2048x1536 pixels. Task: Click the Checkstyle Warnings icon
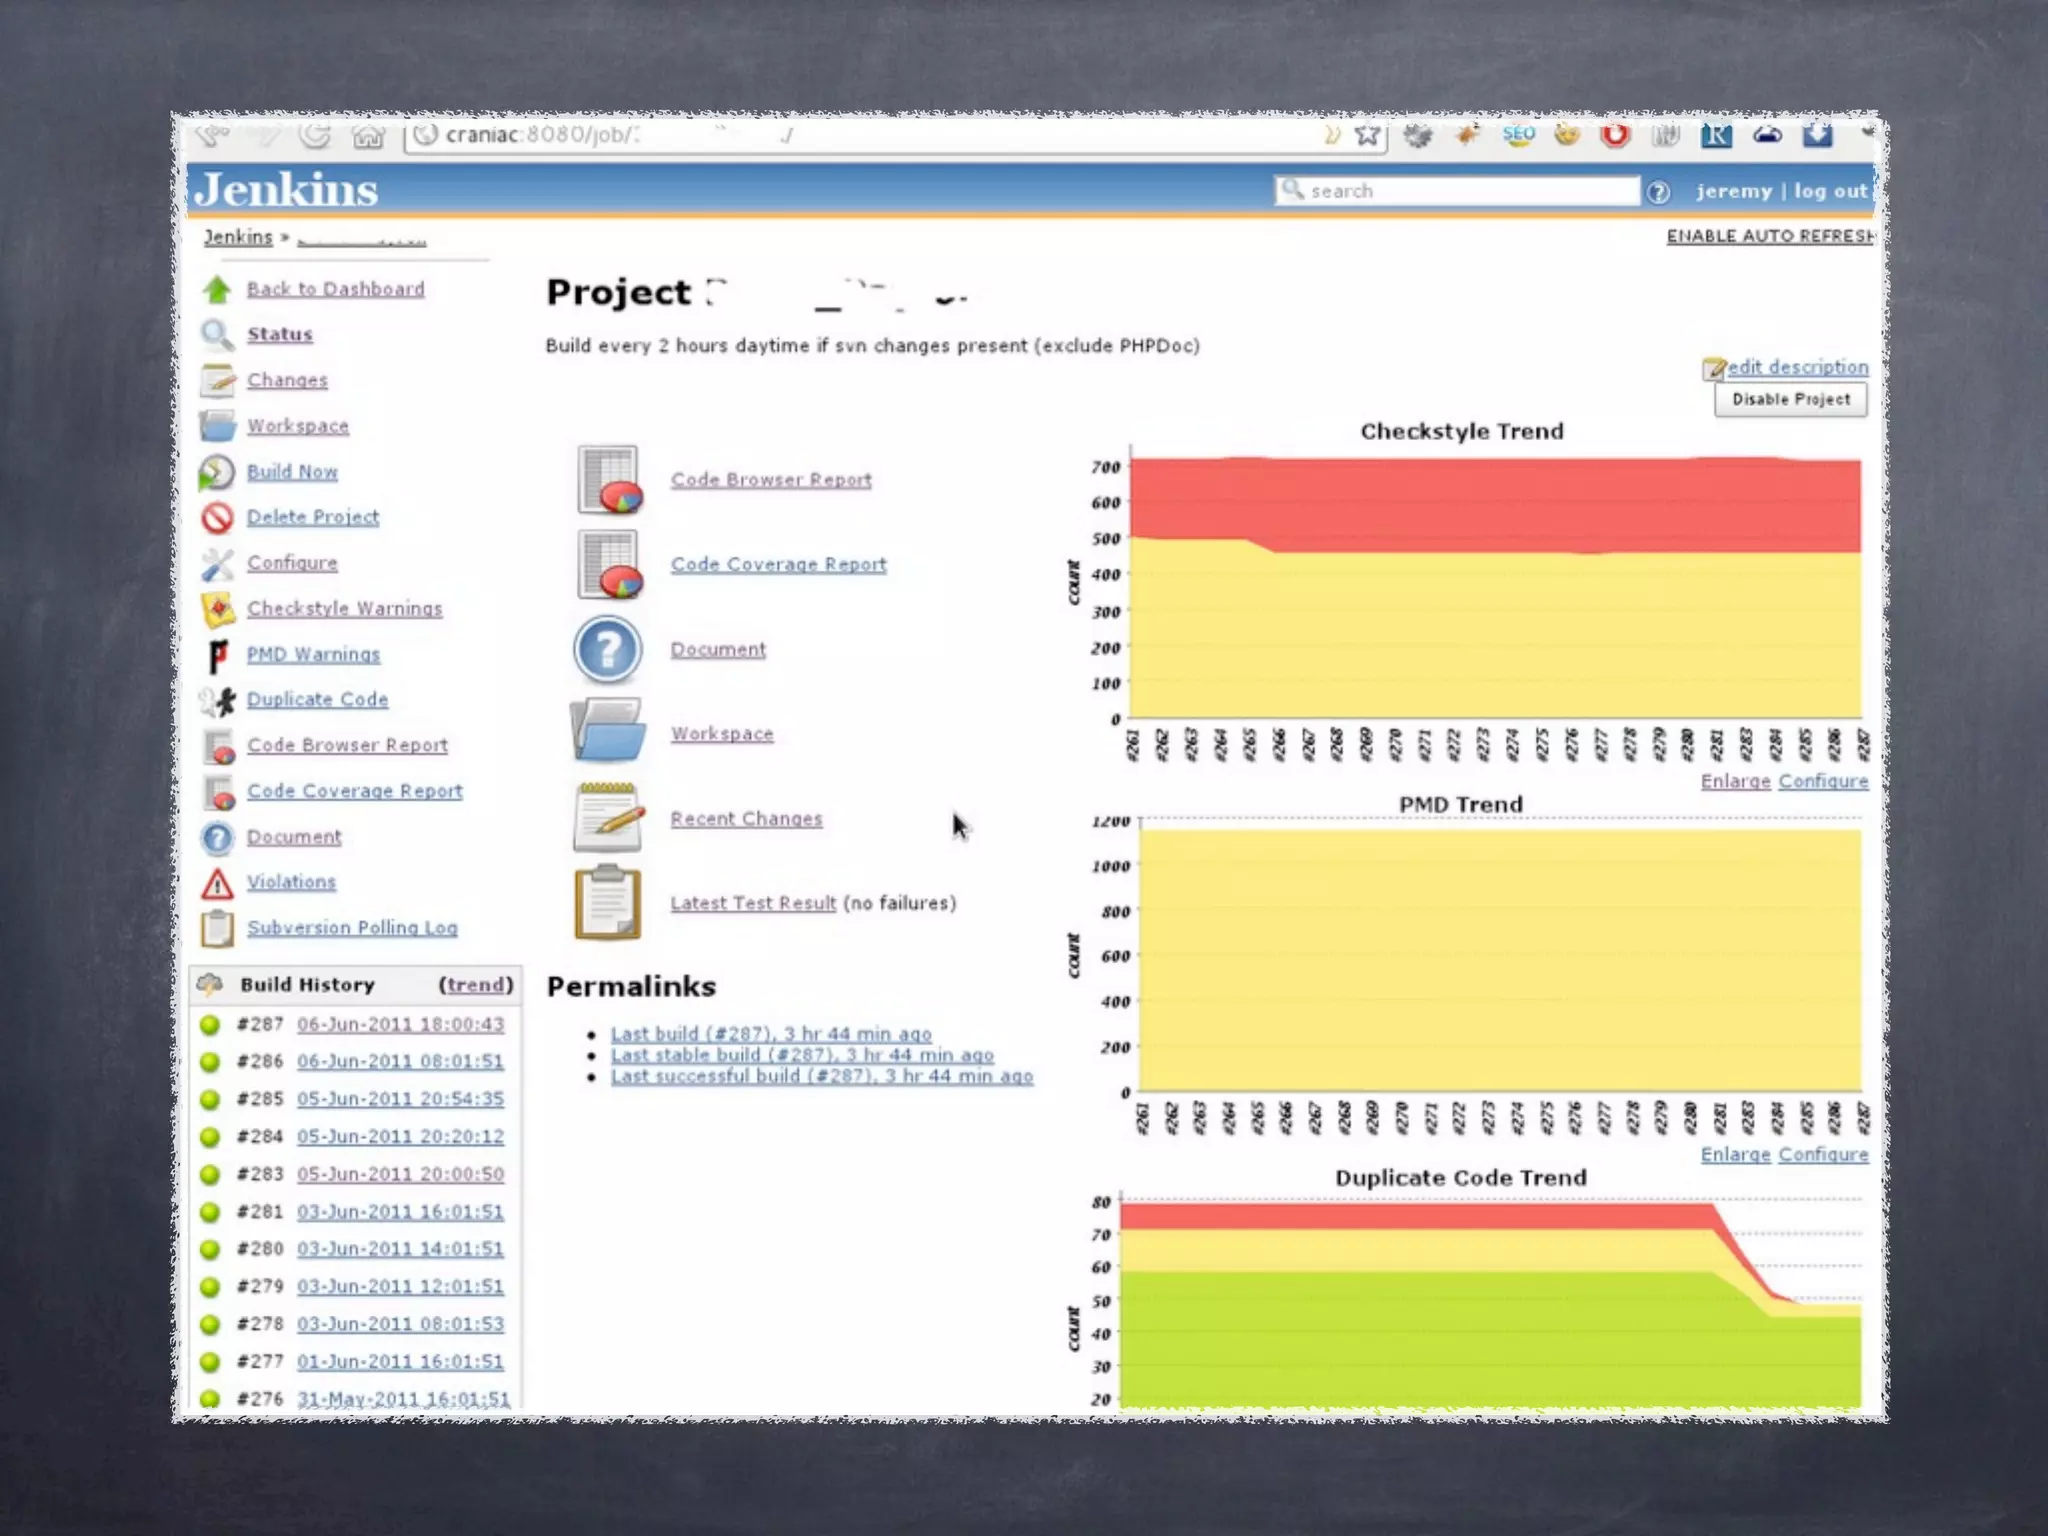point(216,609)
